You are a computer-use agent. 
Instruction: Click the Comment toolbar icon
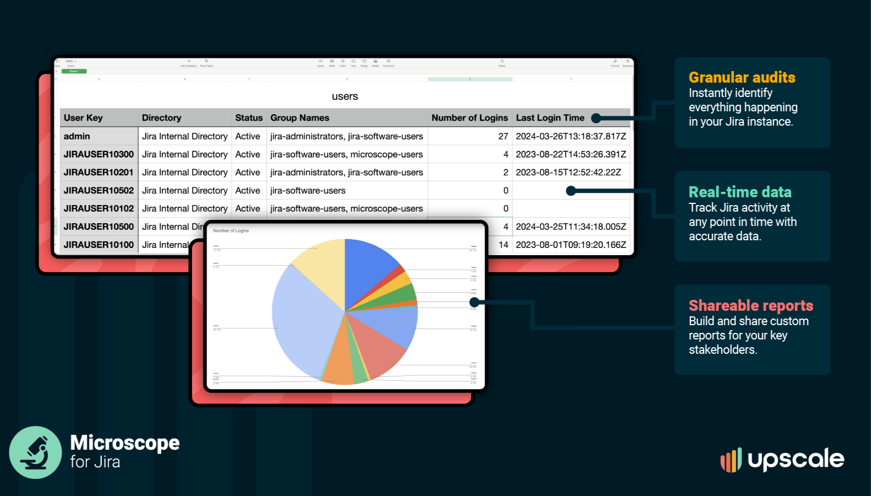[388, 63]
